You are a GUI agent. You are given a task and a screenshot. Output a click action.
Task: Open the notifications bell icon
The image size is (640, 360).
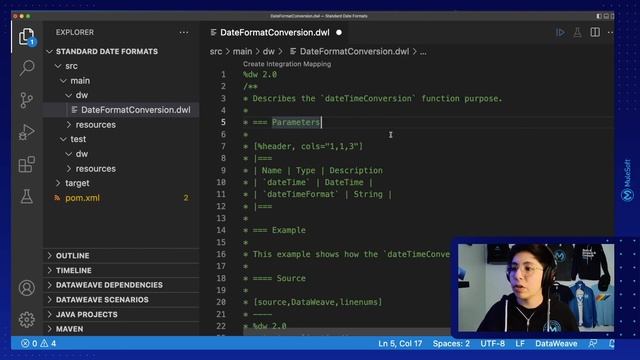611,344
